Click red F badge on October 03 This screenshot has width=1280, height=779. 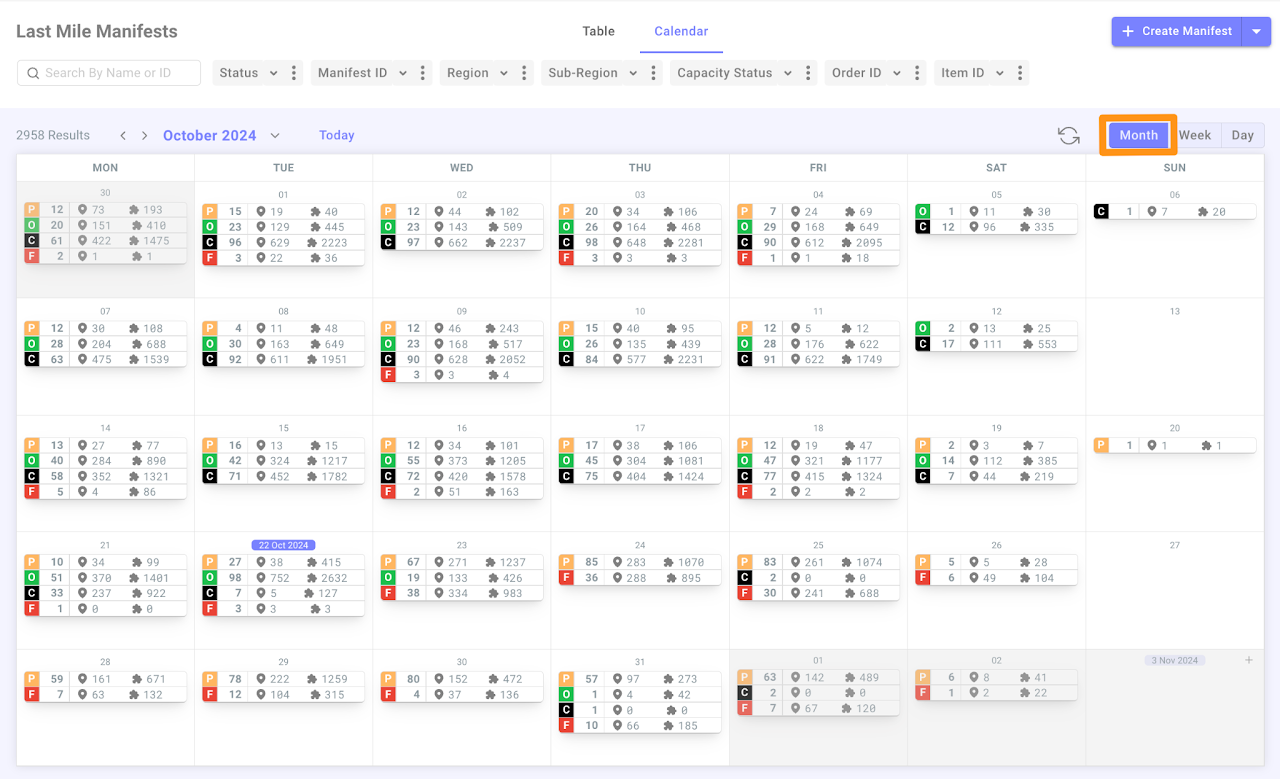[x=566, y=258]
